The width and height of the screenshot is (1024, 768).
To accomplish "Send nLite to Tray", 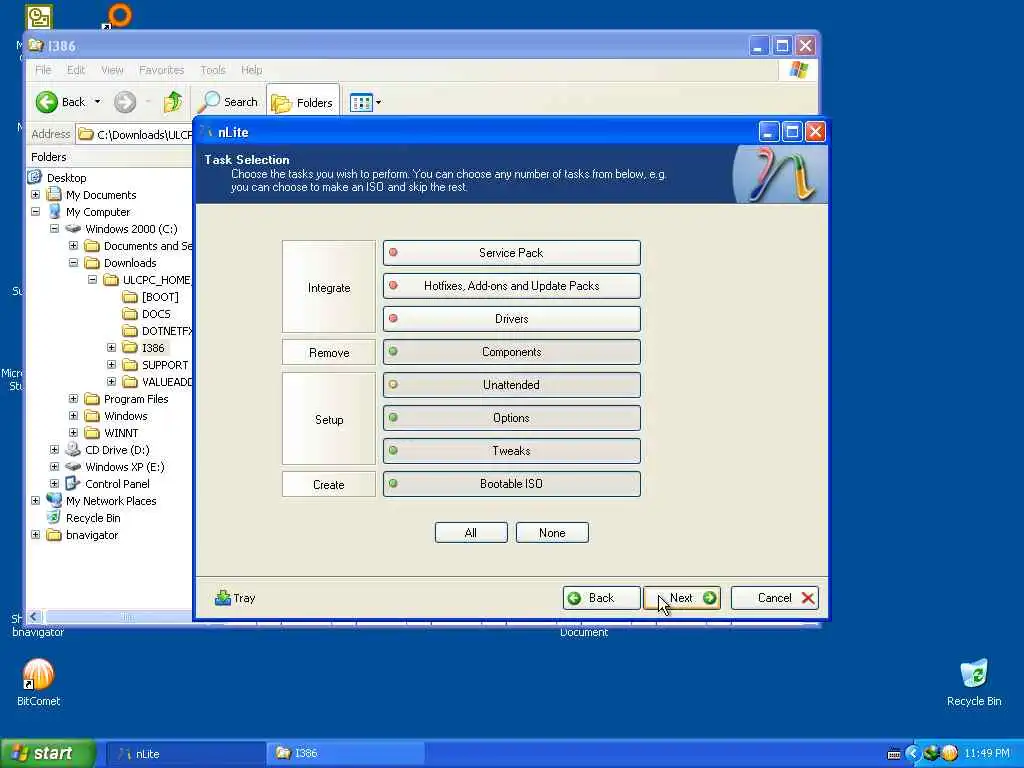I will tap(235, 598).
